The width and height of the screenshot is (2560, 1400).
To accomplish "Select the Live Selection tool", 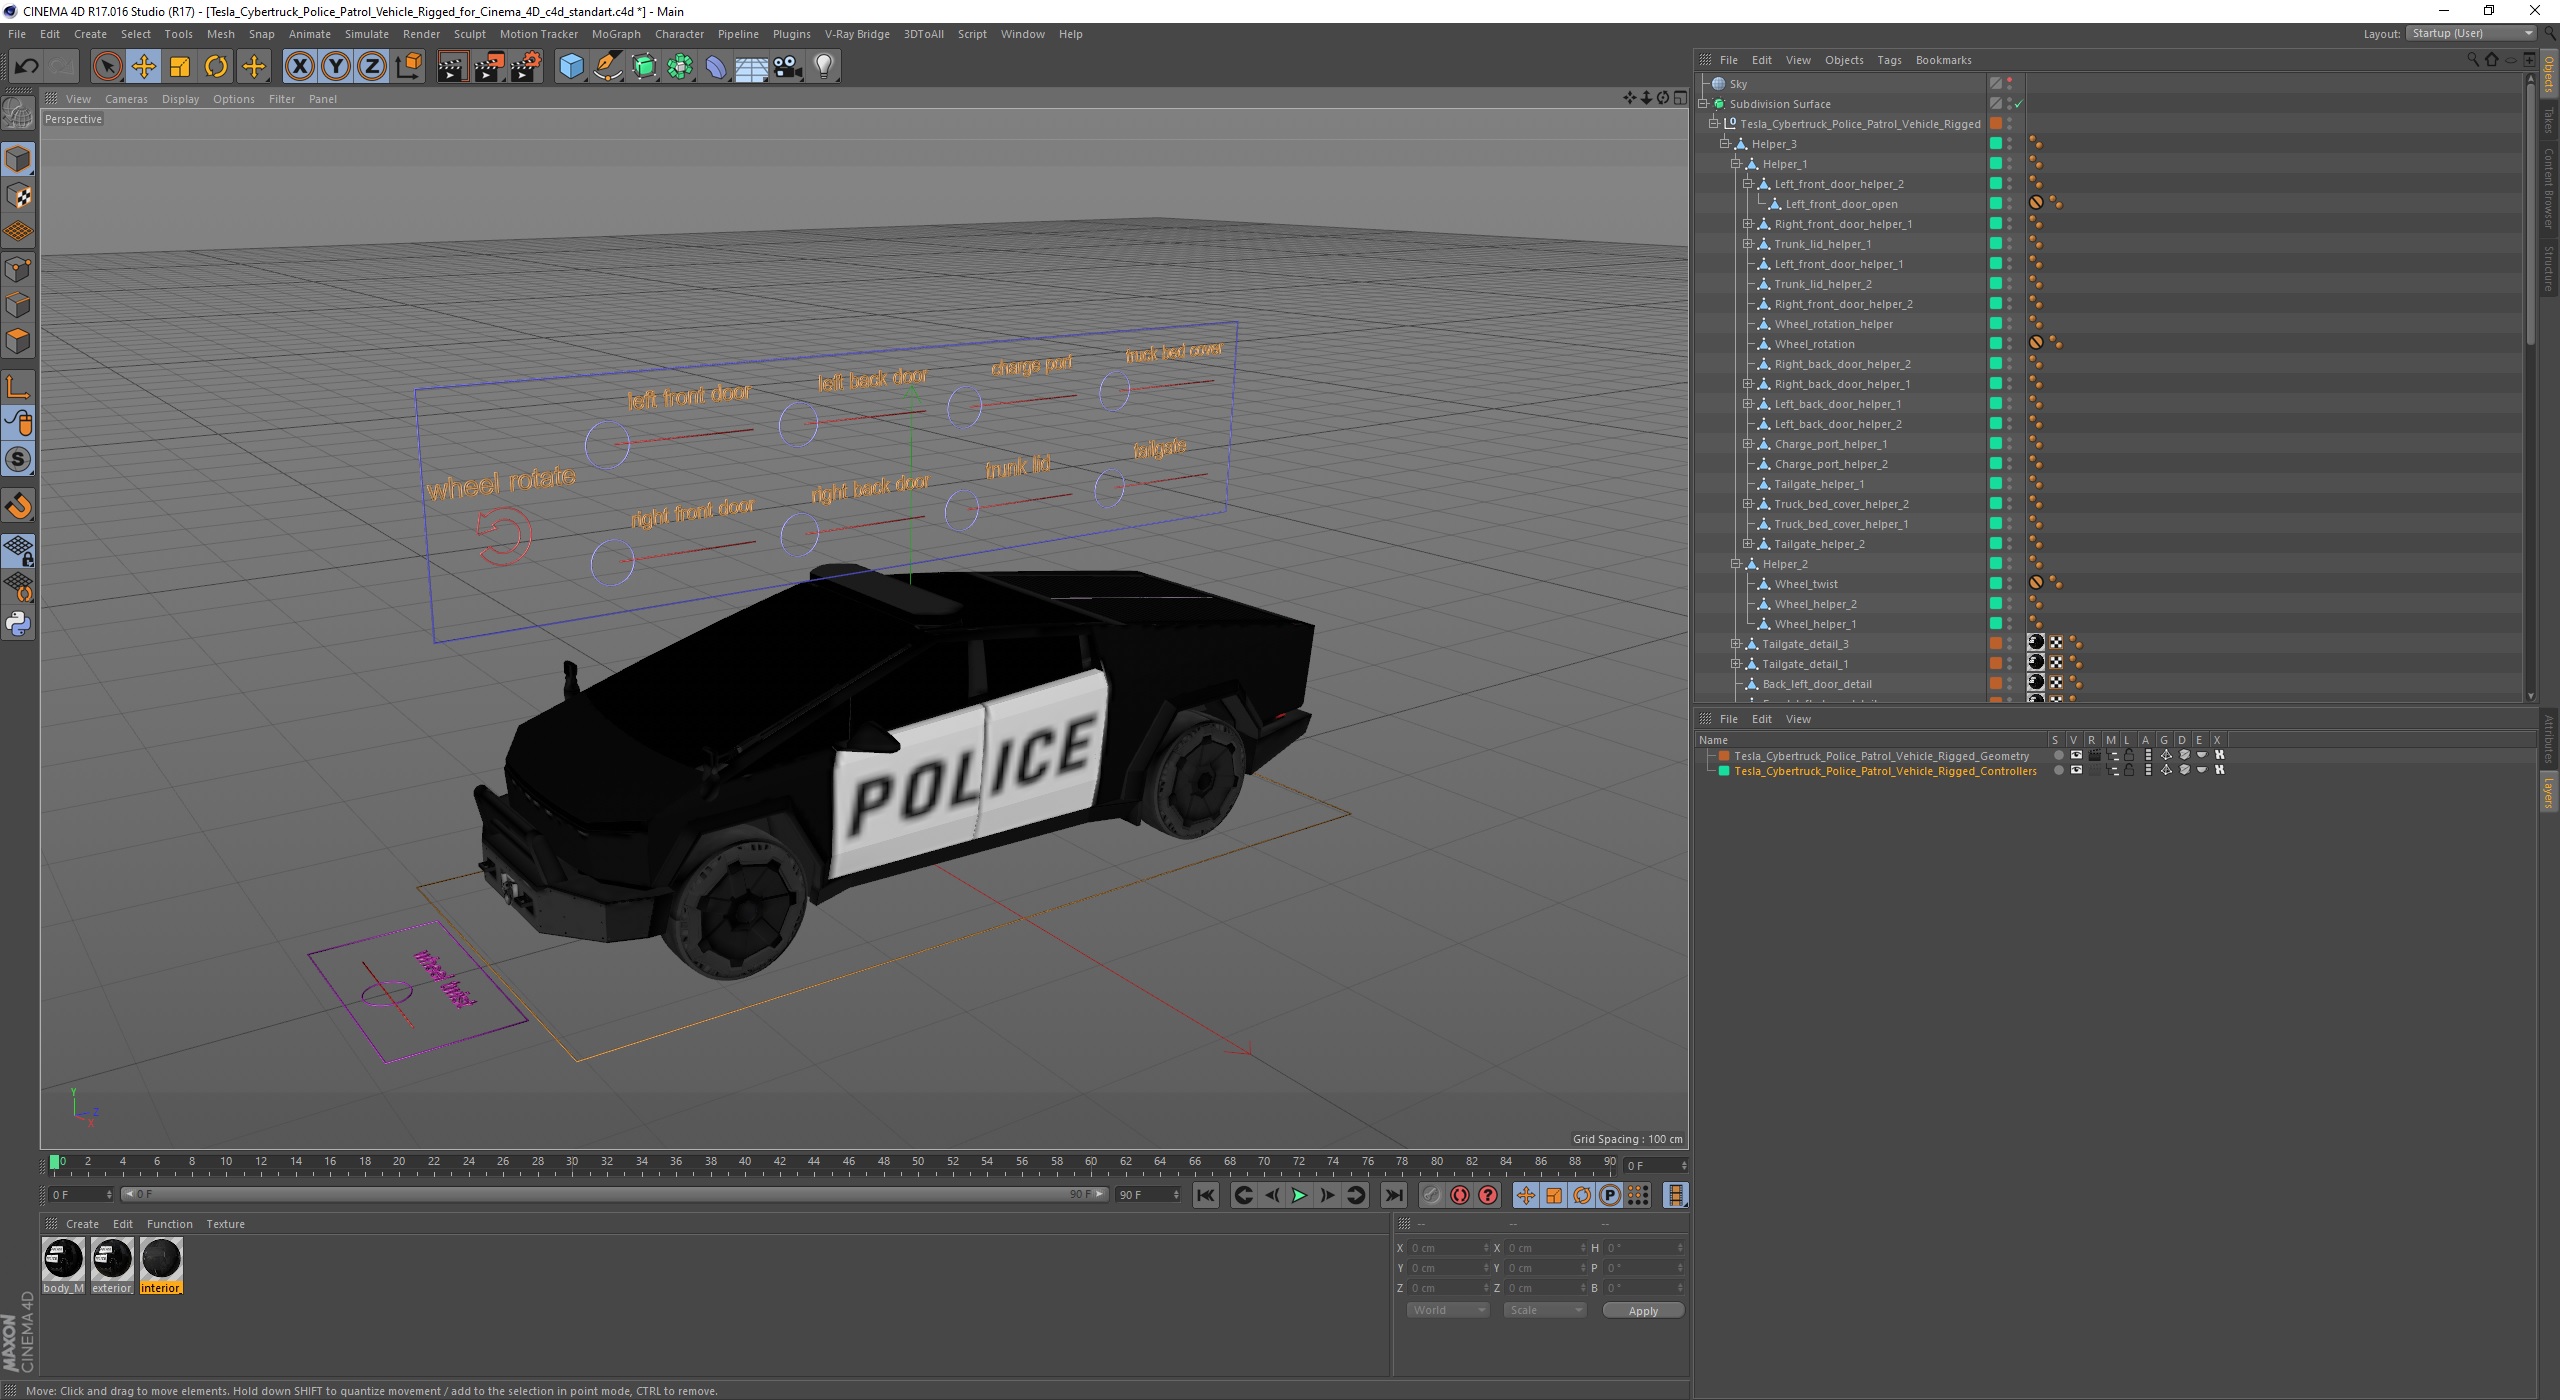I will point(107,67).
